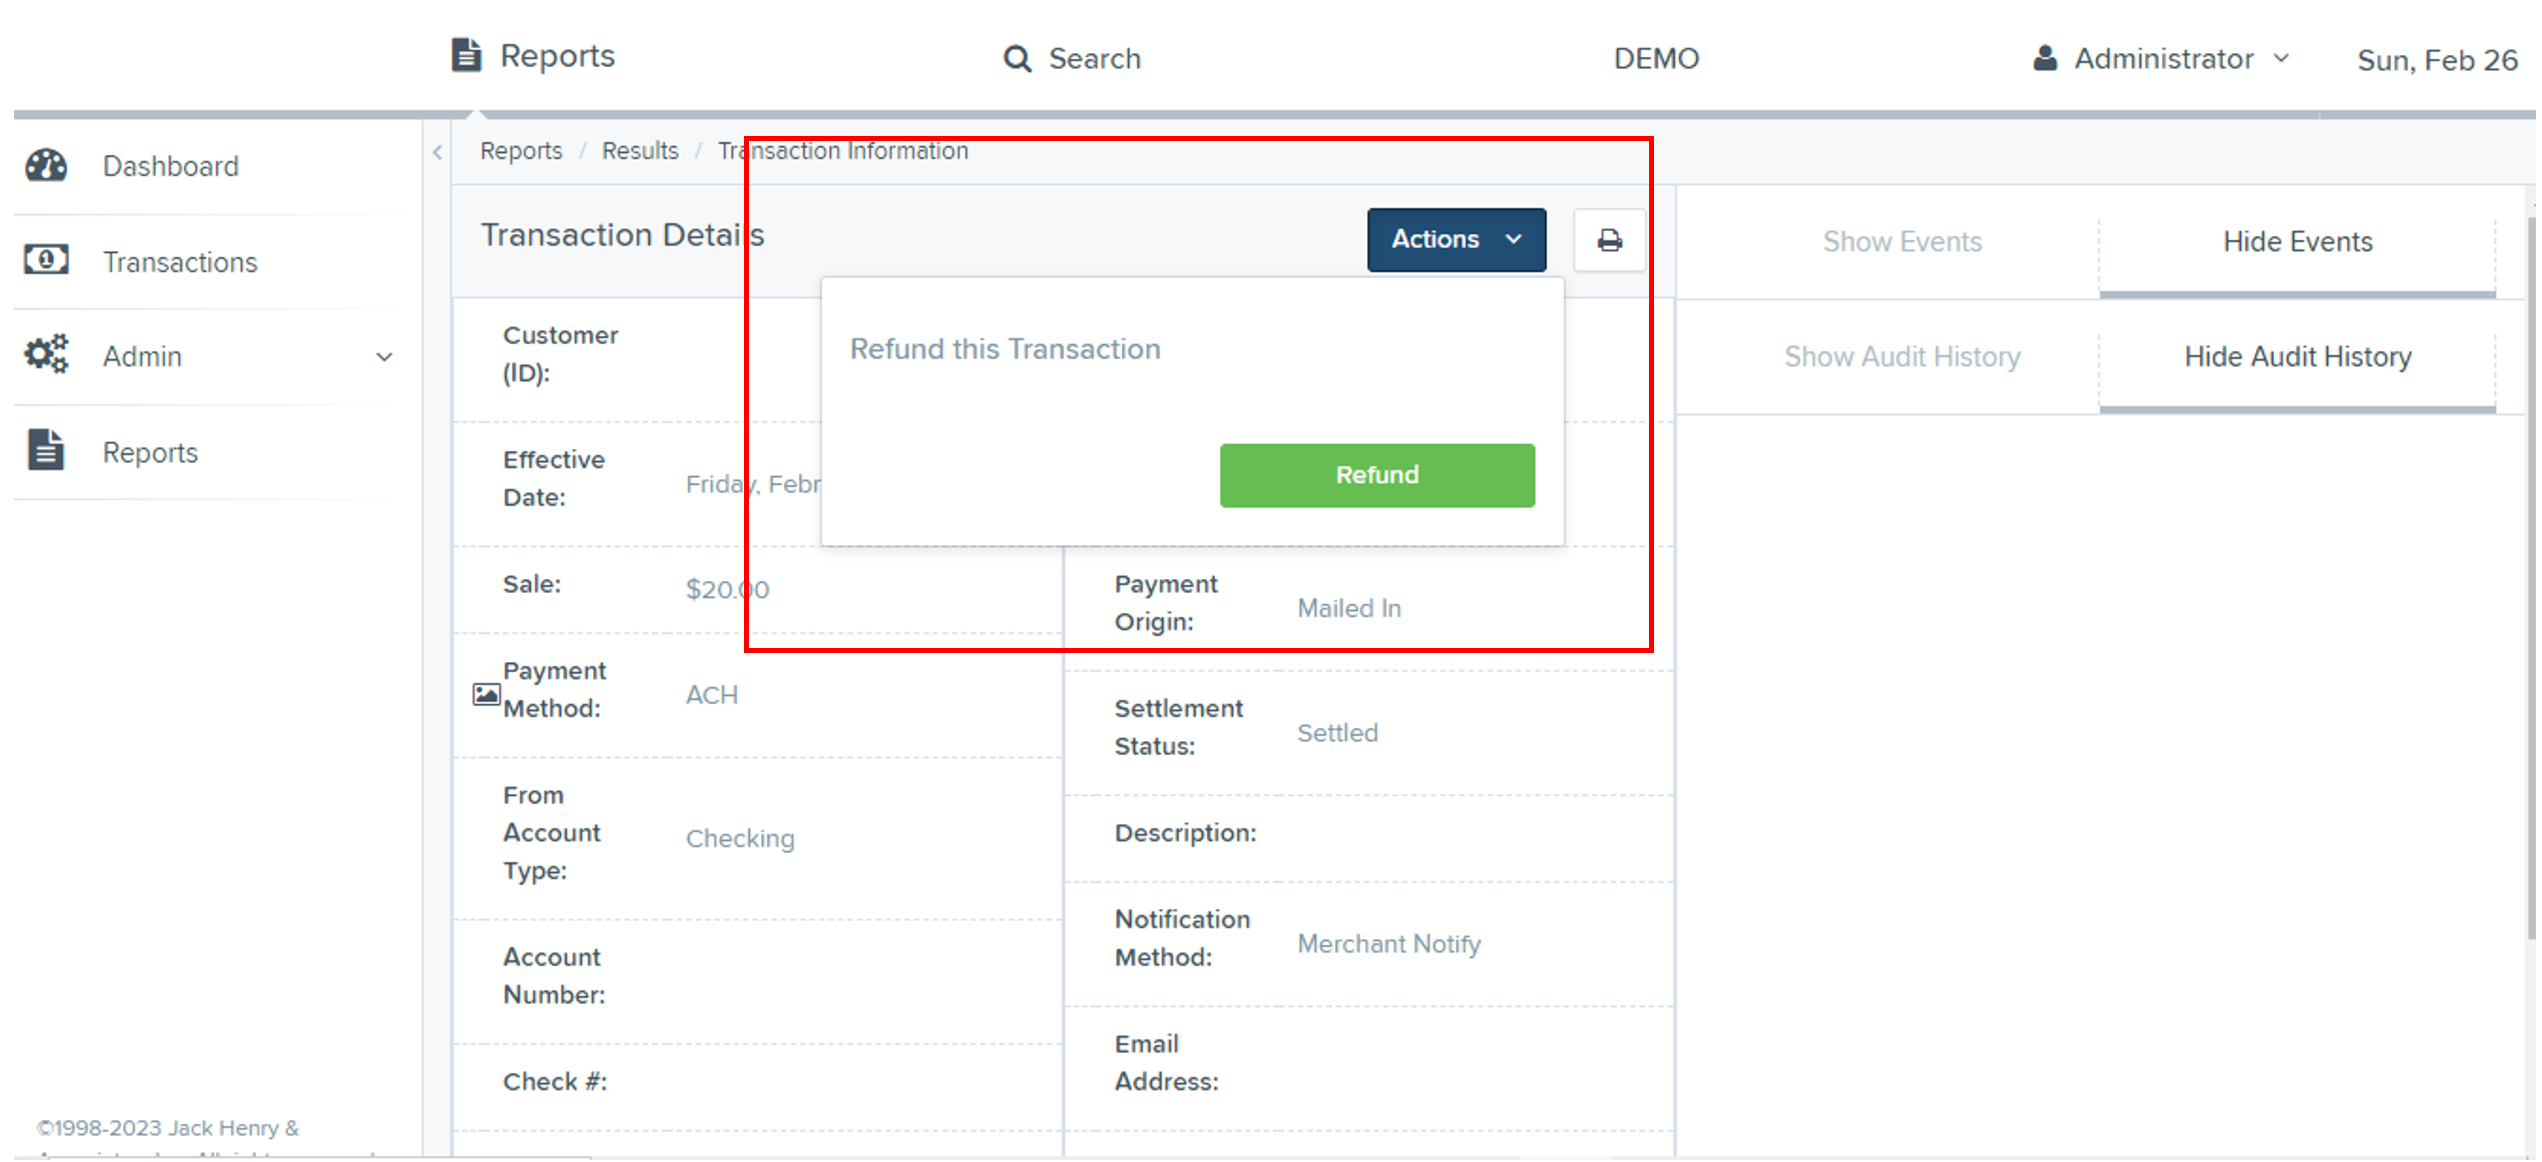Click the check image icon beside Payment Method

point(486,694)
